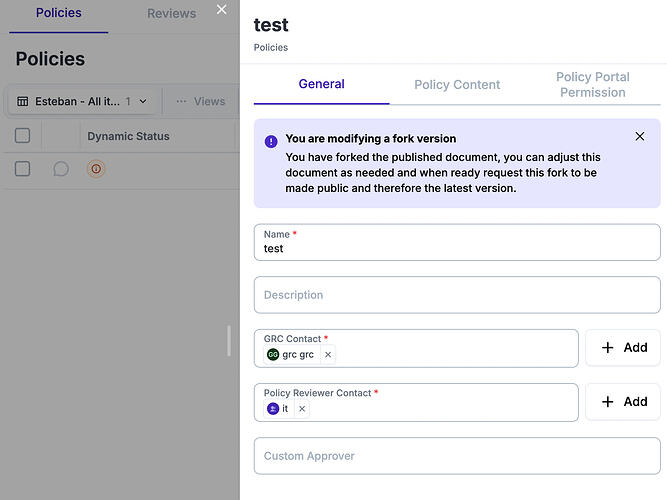Toggle the select-all header checkbox
The height and width of the screenshot is (500, 667).
click(23, 136)
